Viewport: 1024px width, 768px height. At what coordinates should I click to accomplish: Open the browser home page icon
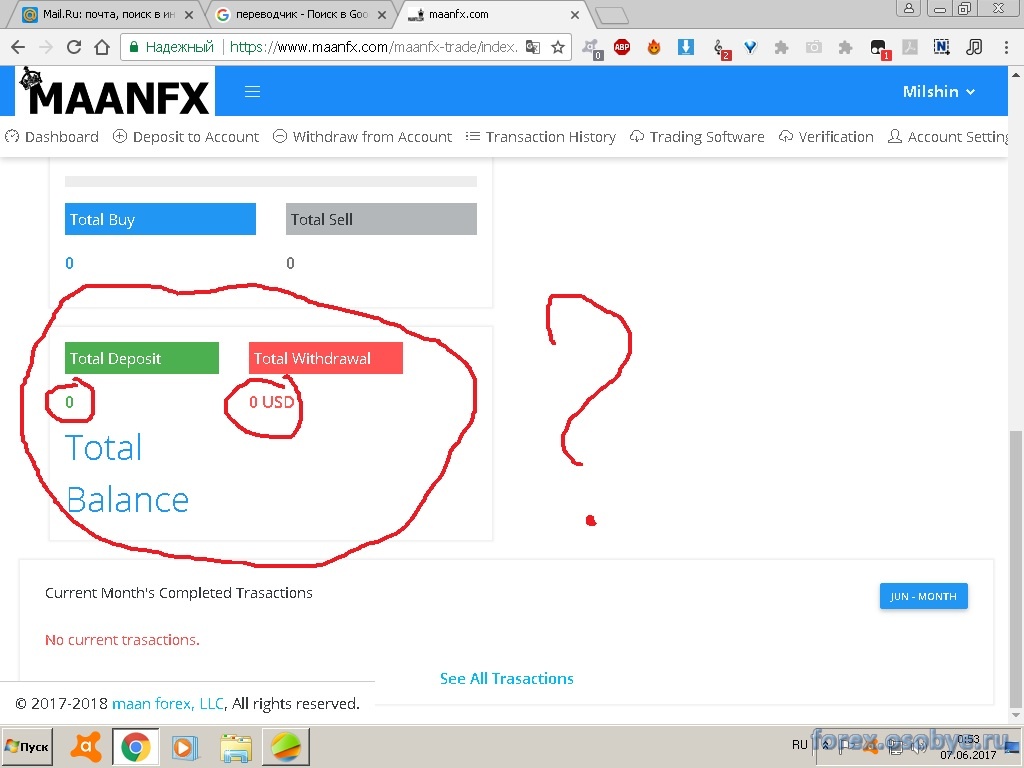coord(102,47)
